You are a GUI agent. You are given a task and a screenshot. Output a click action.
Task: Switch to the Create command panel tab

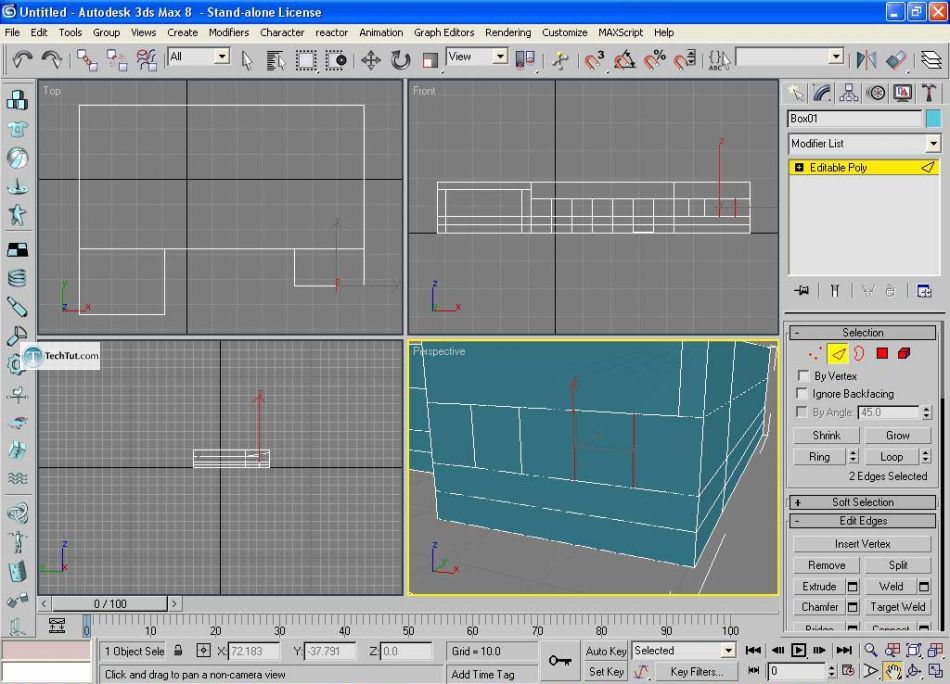[796, 93]
